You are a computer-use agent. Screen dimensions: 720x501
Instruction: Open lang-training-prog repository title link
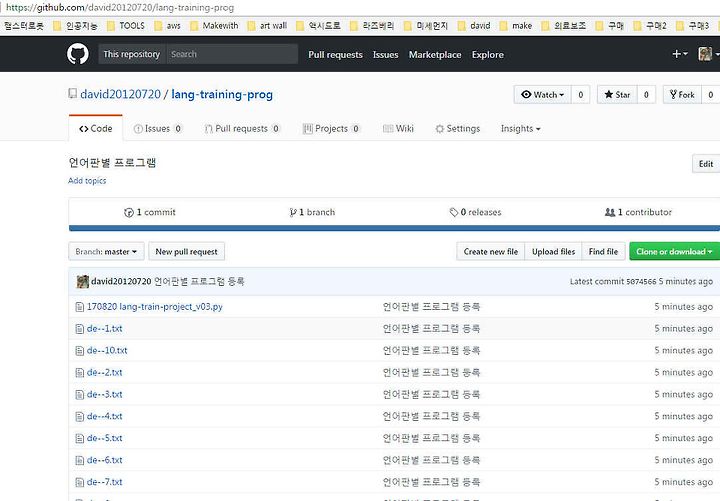(x=222, y=94)
